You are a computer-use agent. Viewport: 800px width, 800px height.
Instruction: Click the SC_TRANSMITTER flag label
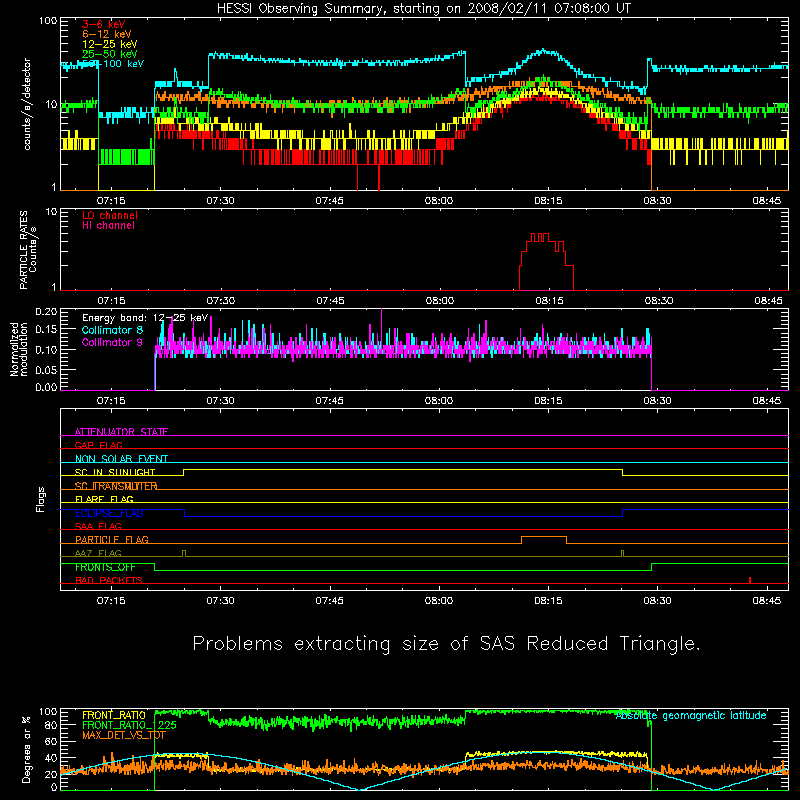click(116, 486)
